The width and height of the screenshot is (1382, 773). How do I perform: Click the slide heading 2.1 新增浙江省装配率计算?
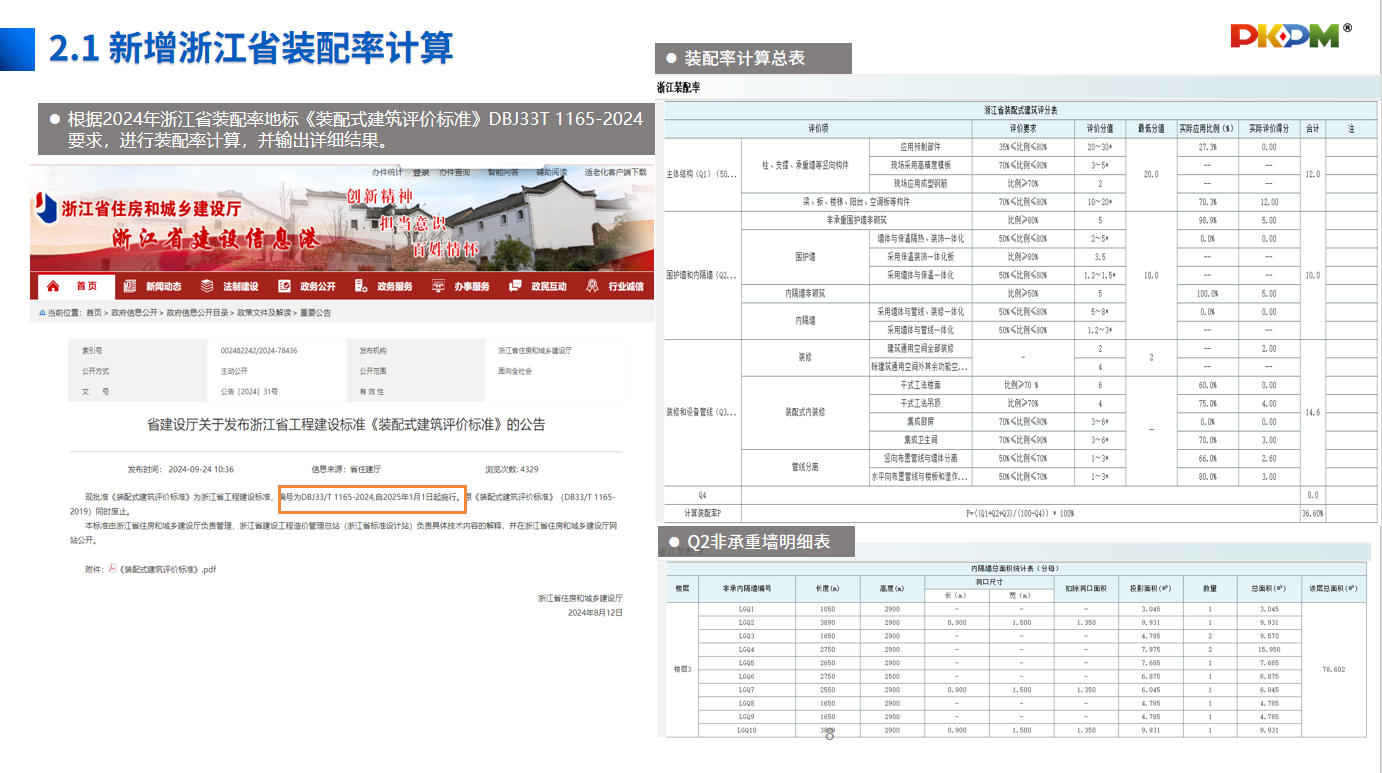pos(251,47)
